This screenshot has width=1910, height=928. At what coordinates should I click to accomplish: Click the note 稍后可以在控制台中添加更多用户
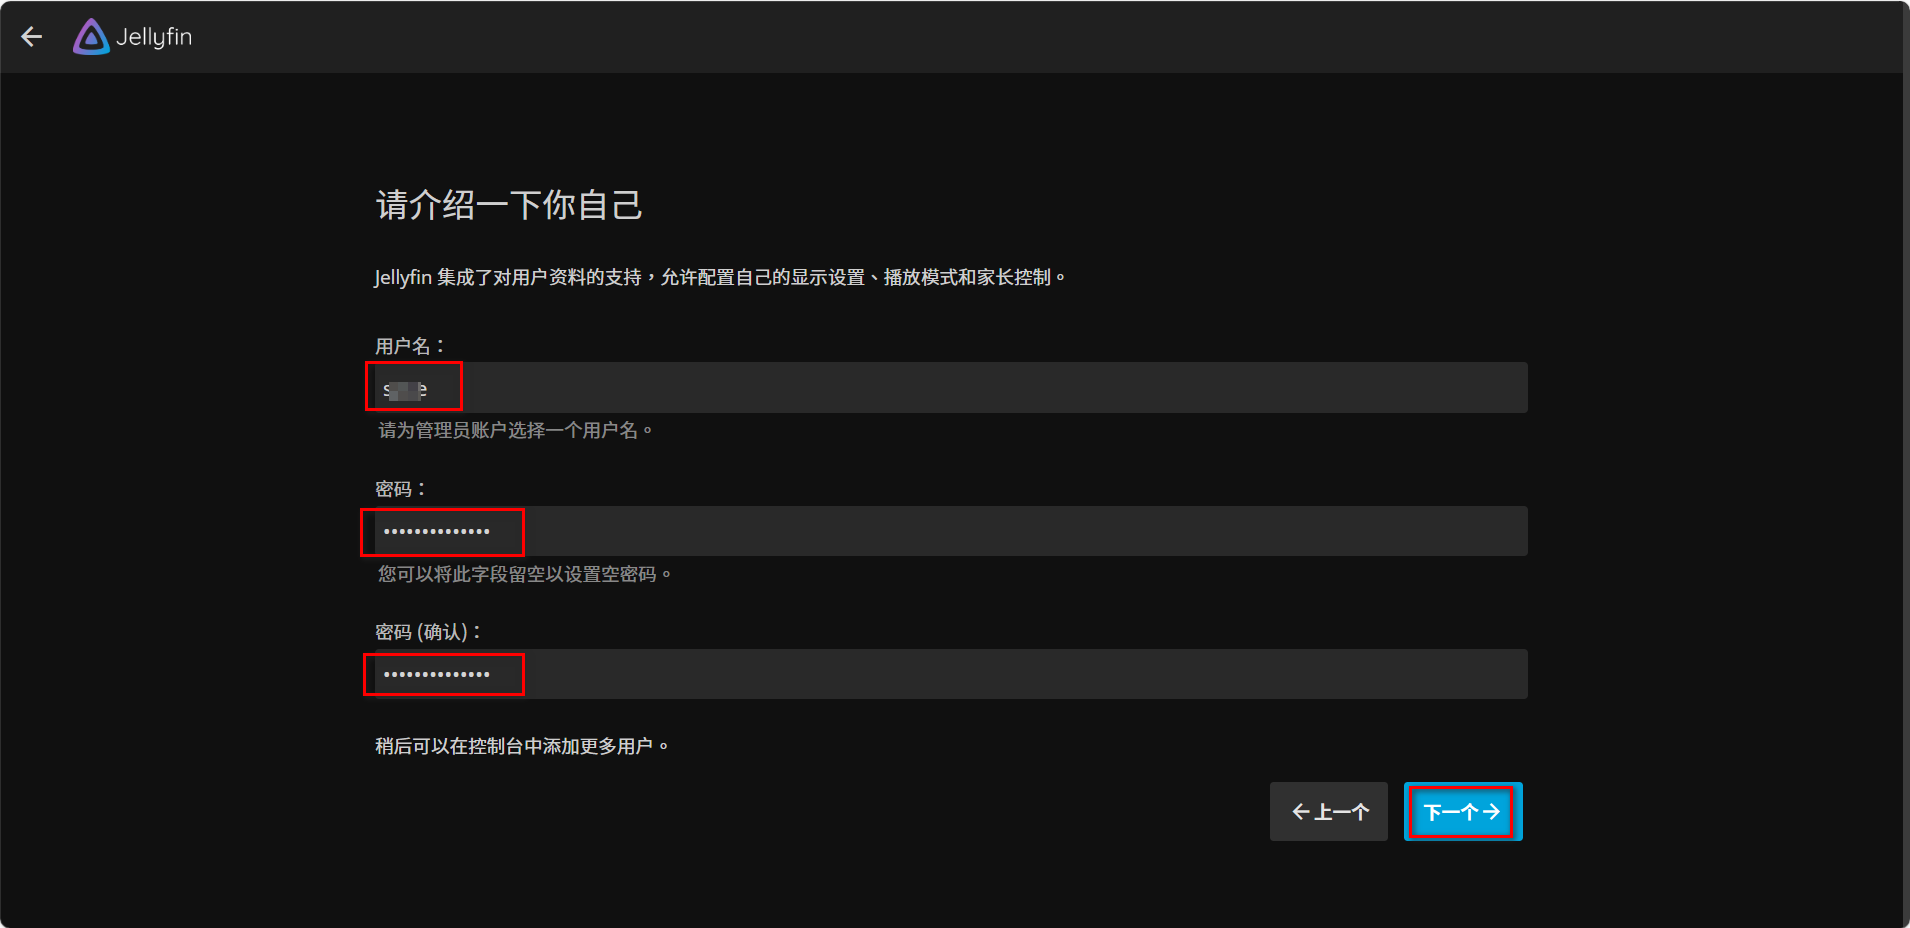521,746
